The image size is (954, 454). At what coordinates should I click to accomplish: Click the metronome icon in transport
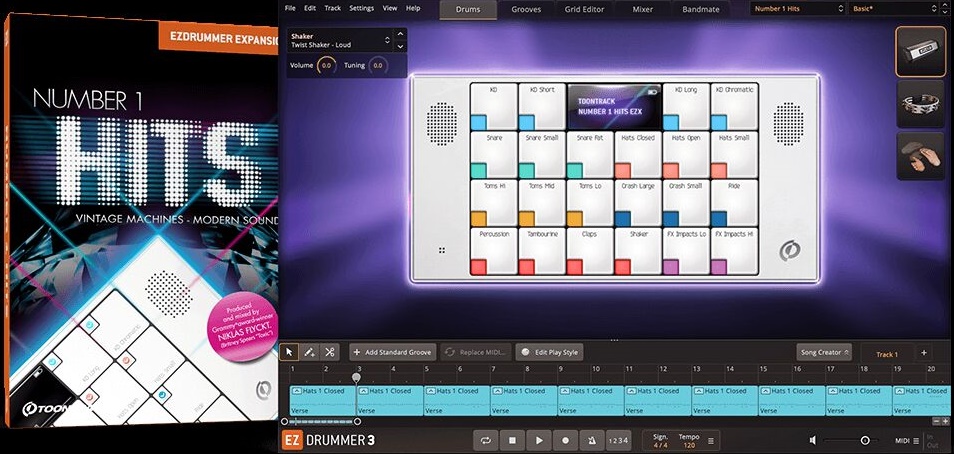coord(591,440)
